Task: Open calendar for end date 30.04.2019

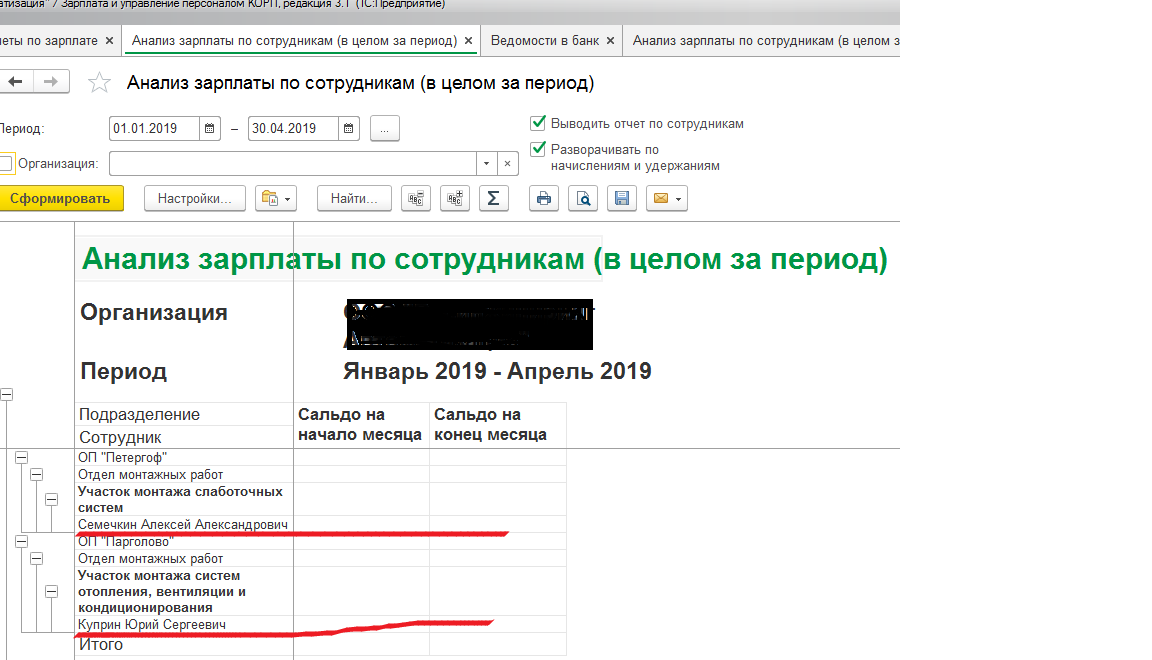Action: (x=348, y=129)
